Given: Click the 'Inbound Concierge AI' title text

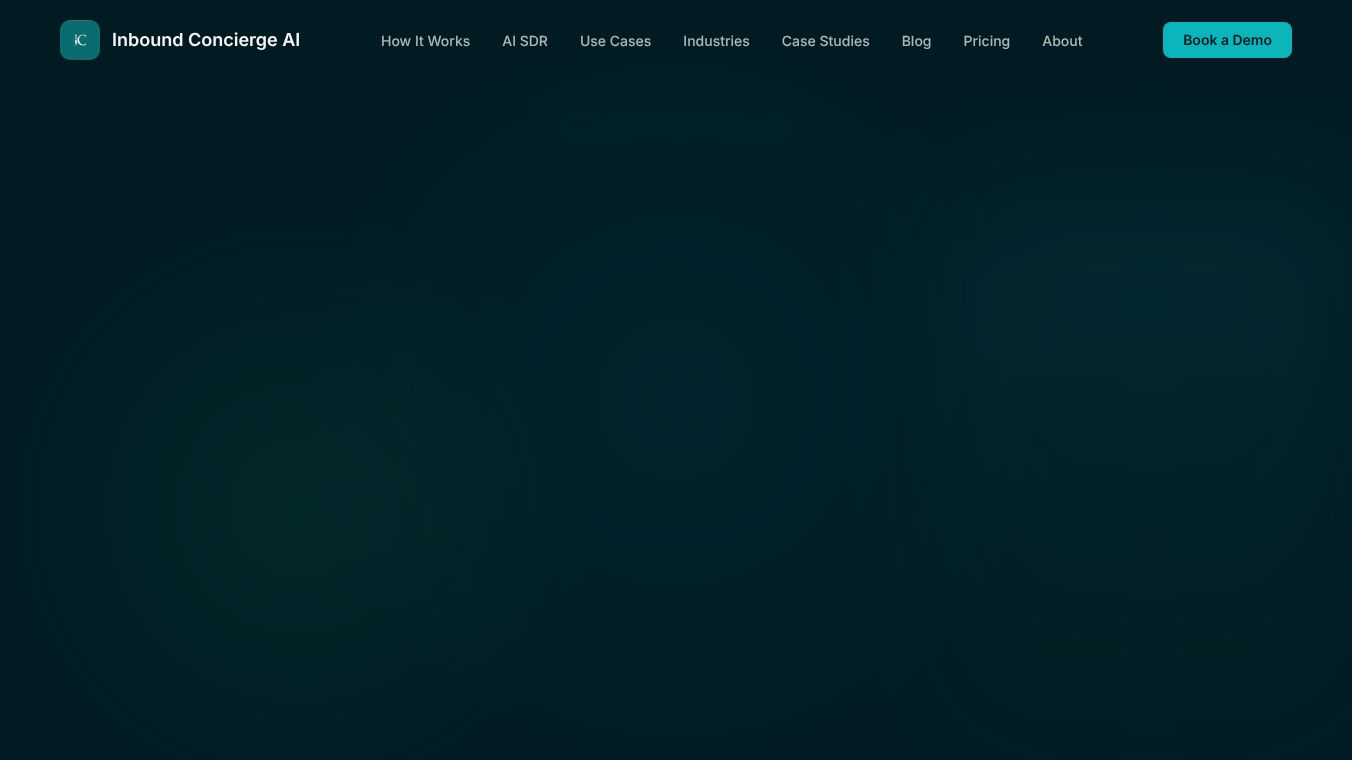Looking at the screenshot, I should (206, 40).
